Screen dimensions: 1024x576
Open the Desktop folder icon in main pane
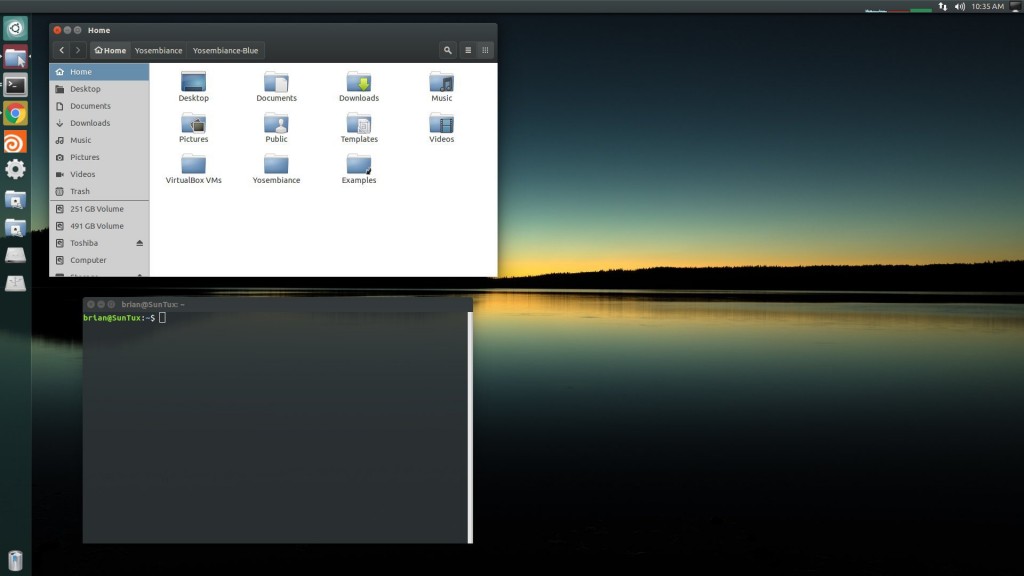tap(193, 86)
